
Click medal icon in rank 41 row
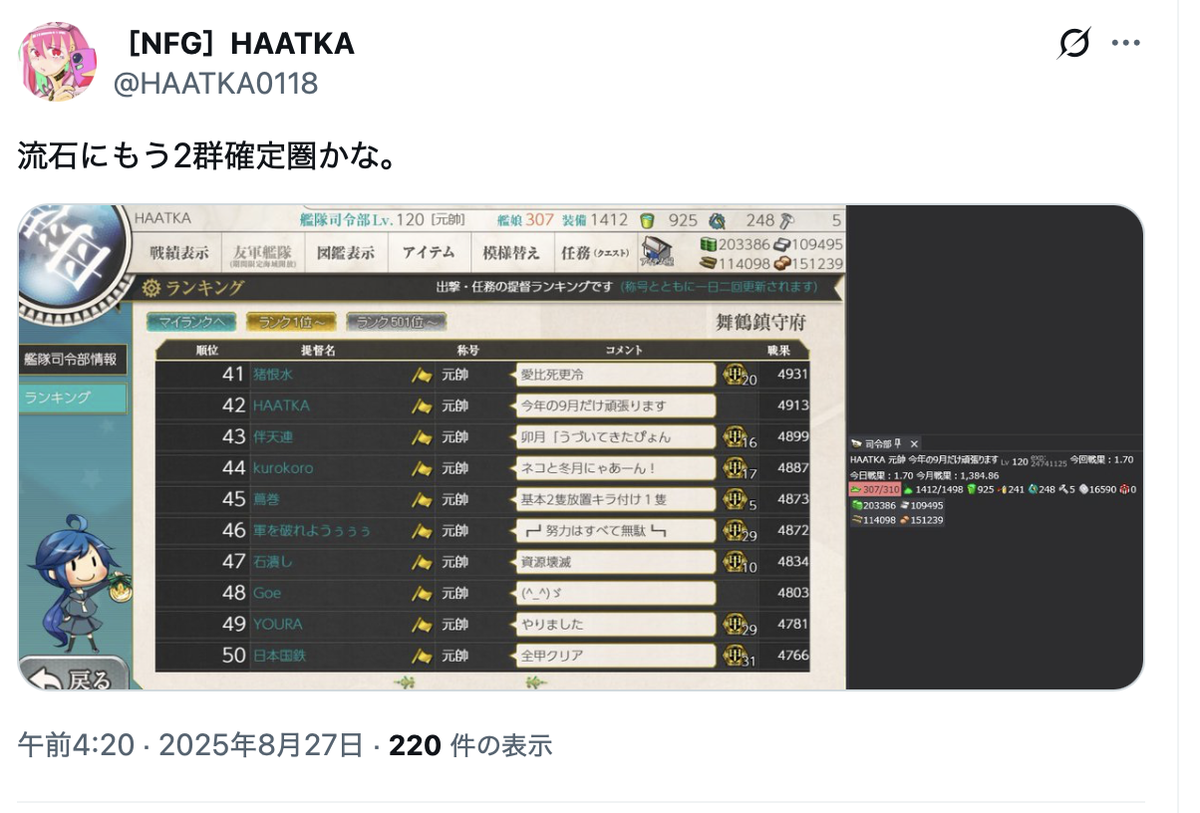pyautogui.click(x=735, y=375)
